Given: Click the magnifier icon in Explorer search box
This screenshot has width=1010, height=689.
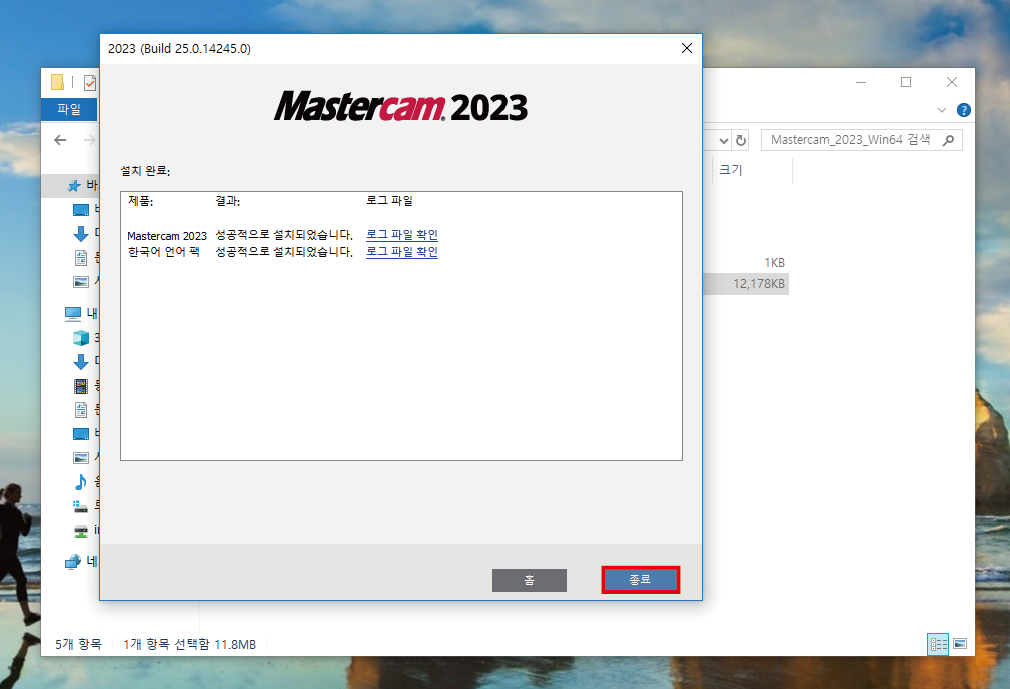Looking at the screenshot, I should [948, 140].
